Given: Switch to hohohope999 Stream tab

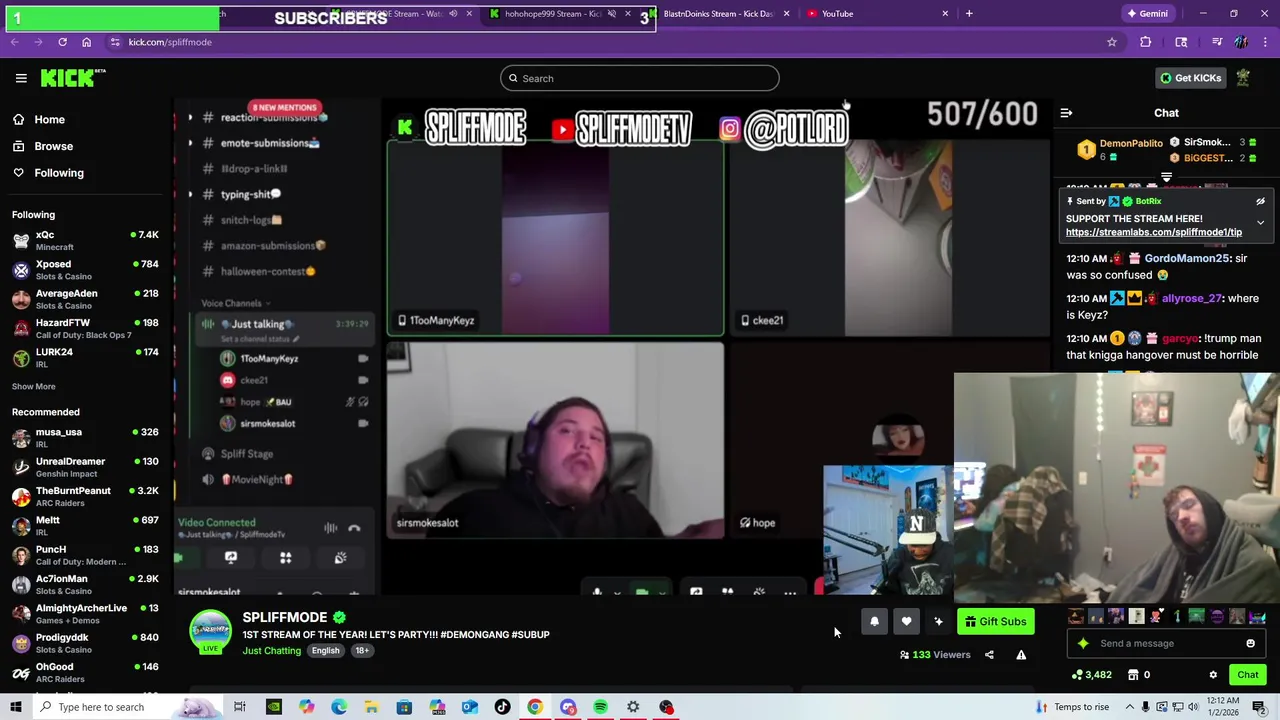Looking at the screenshot, I should 552,14.
